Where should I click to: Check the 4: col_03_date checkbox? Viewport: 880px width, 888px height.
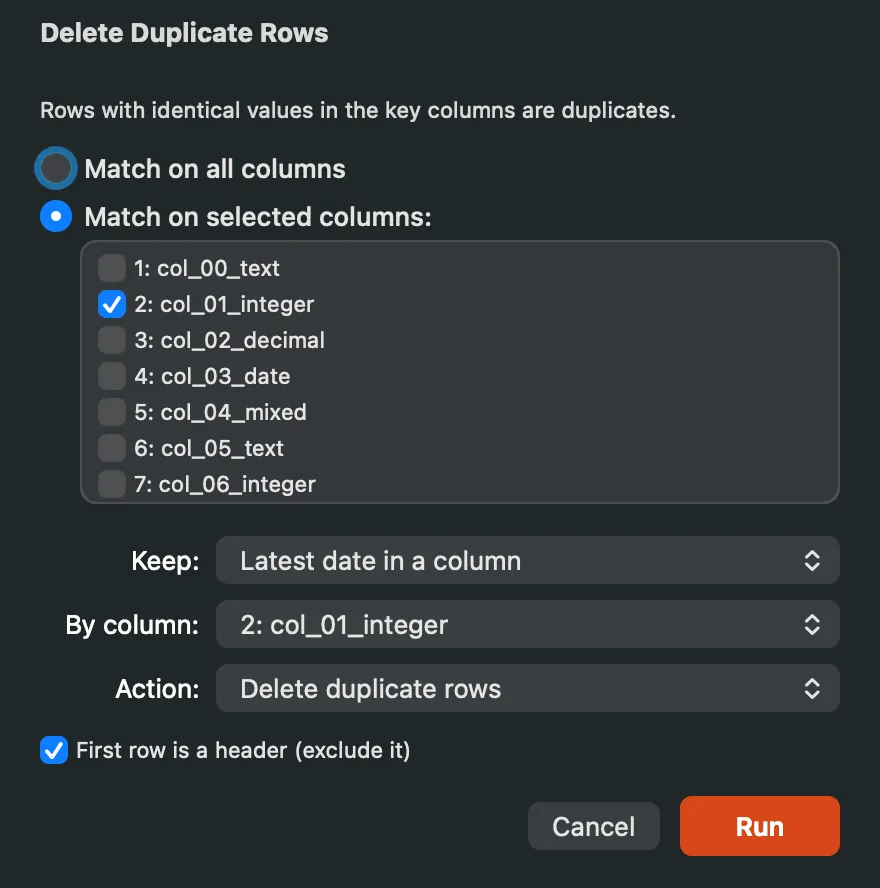pos(112,376)
